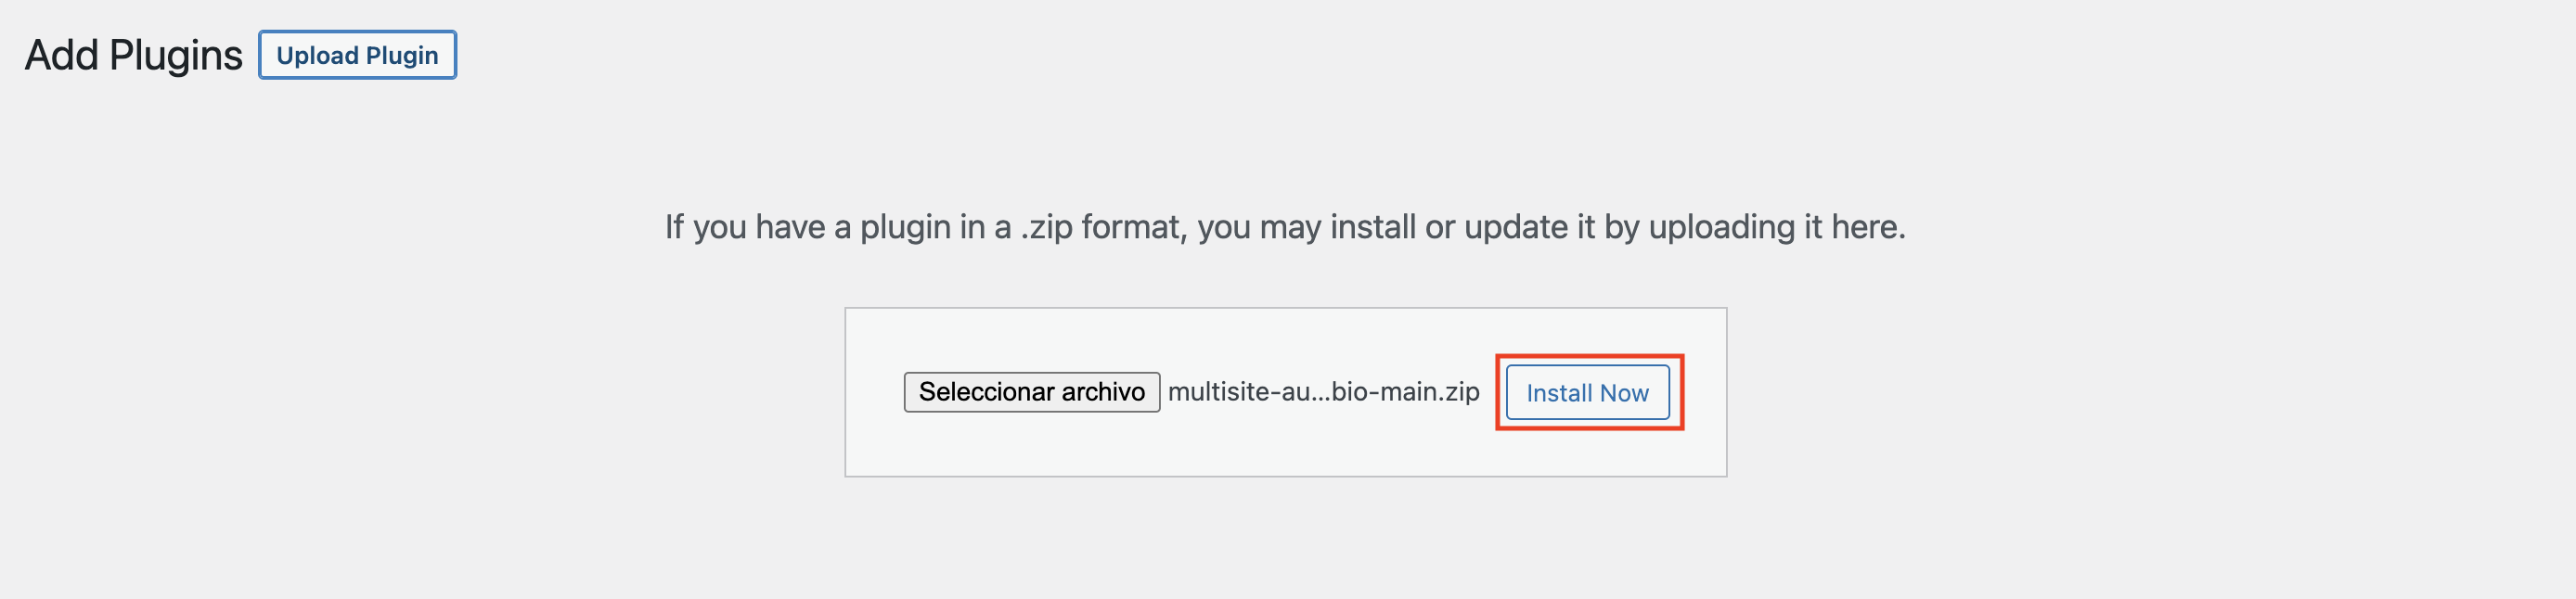Open file chooser via Seleccionar archivo
The image size is (2576, 599).
coord(1031,391)
